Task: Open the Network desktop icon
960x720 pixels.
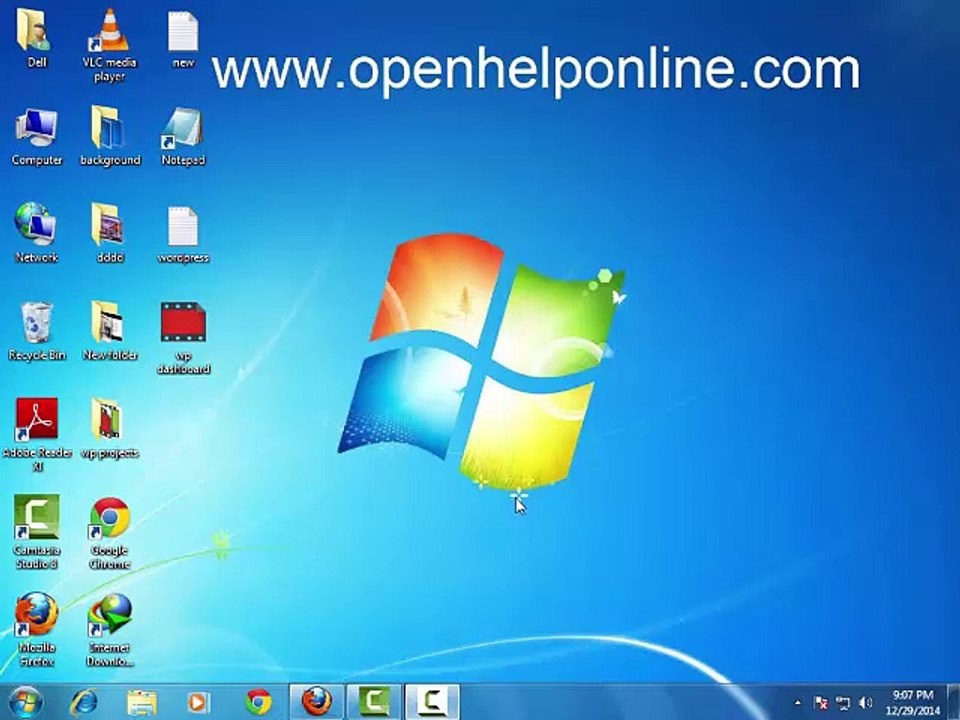Action: click(x=36, y=233)
